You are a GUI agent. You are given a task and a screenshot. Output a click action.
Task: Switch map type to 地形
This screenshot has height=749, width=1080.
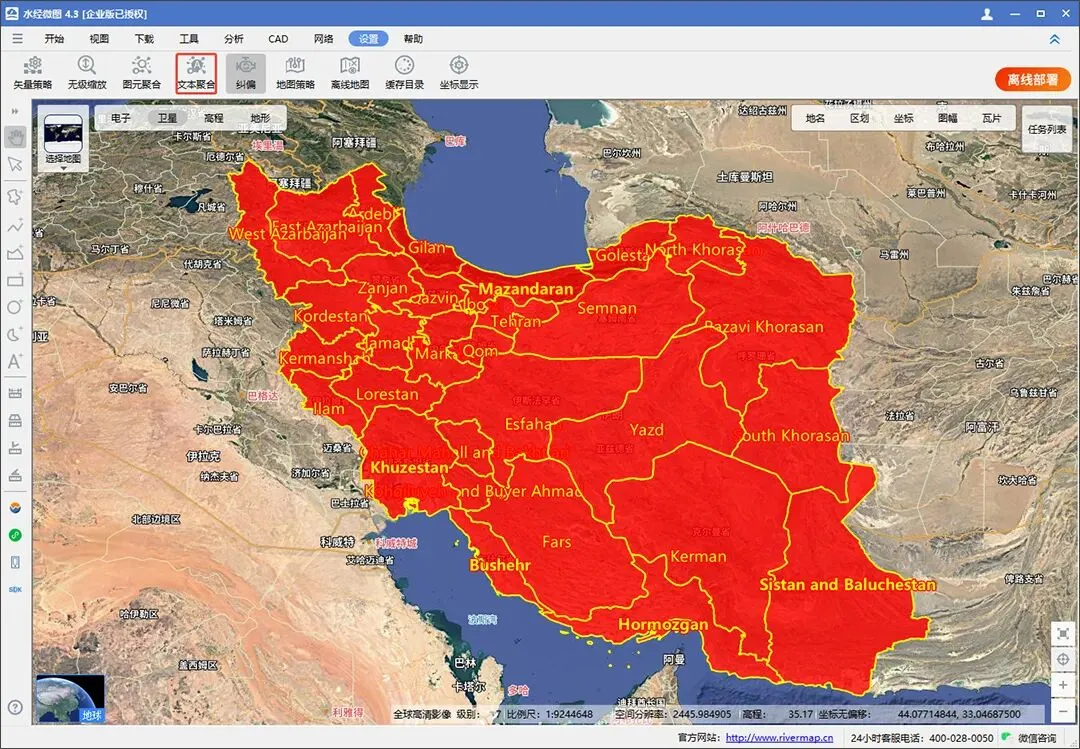pos(260,118)
